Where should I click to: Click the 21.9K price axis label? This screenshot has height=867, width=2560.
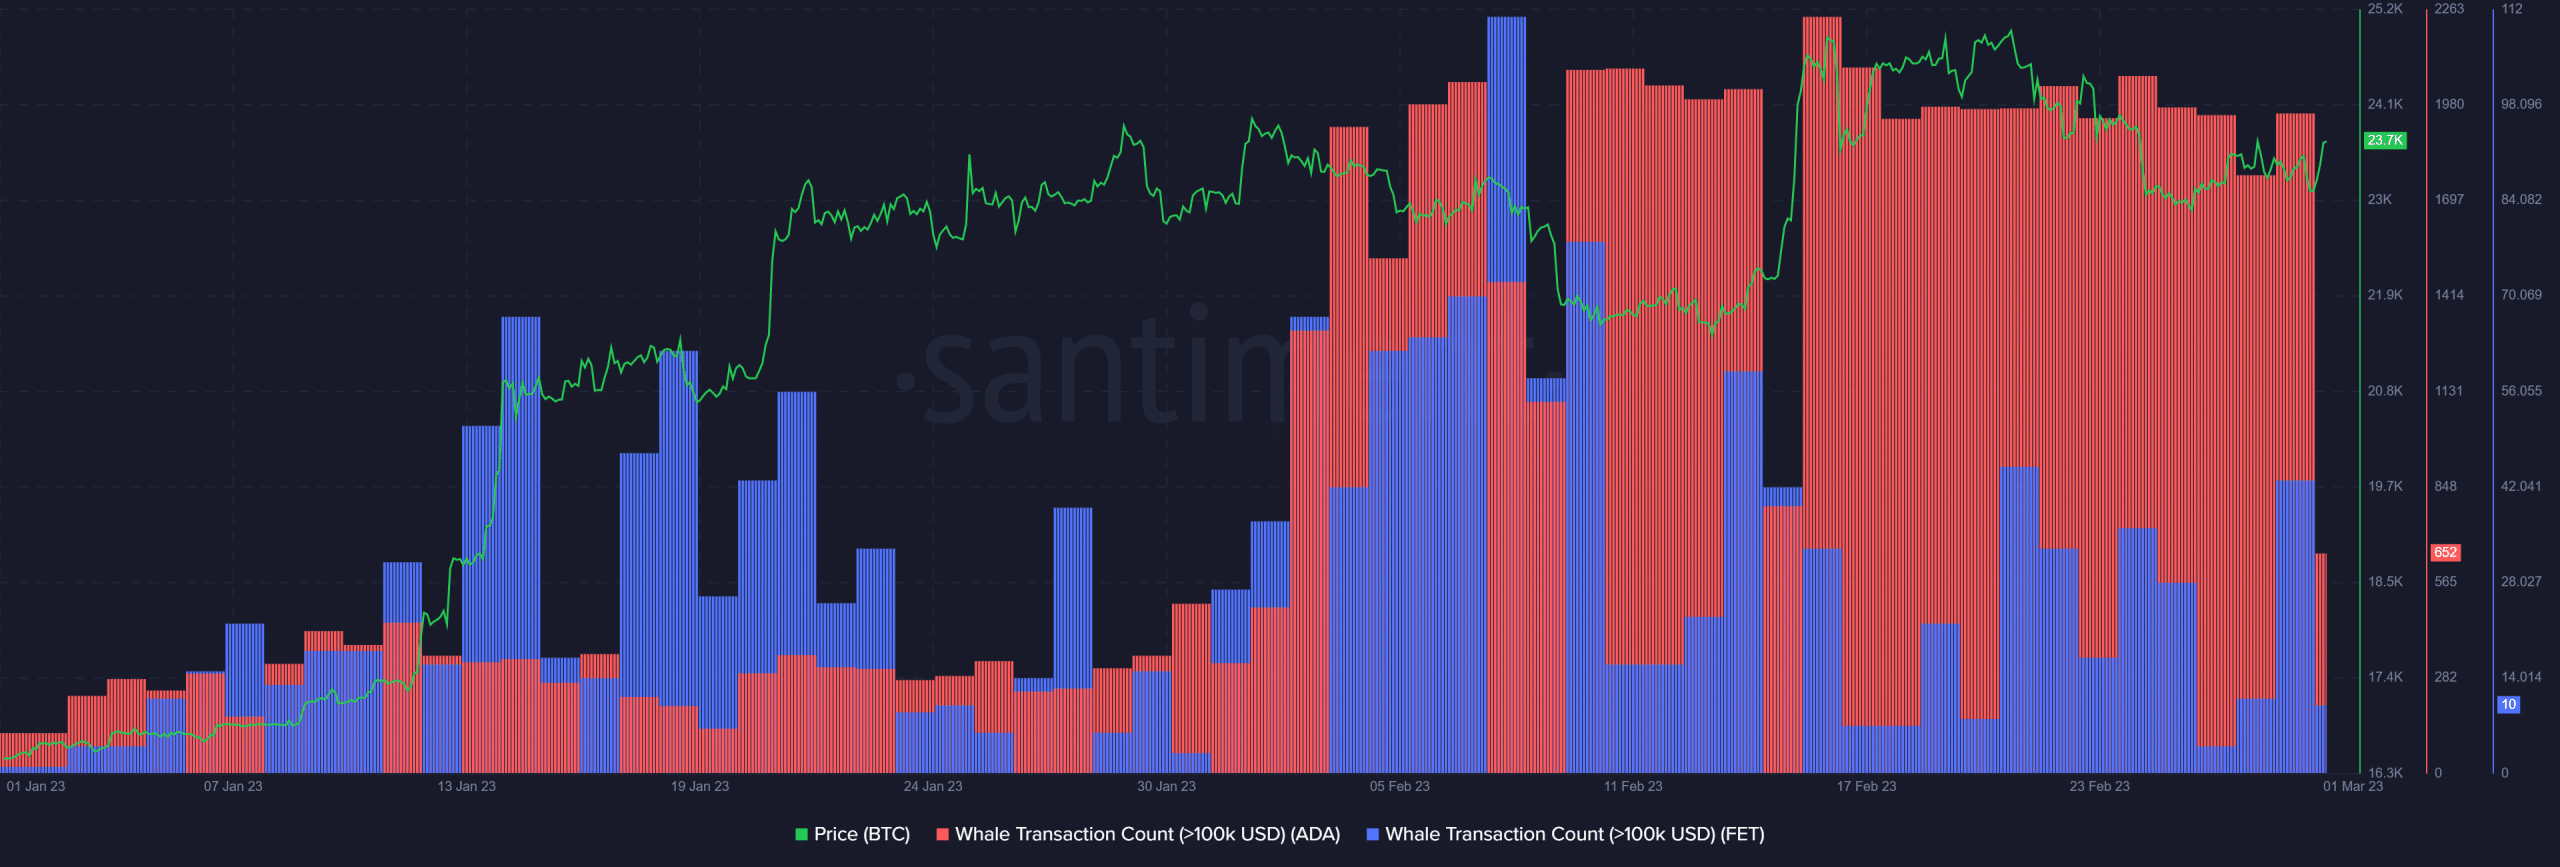(x=2385, y=295)
